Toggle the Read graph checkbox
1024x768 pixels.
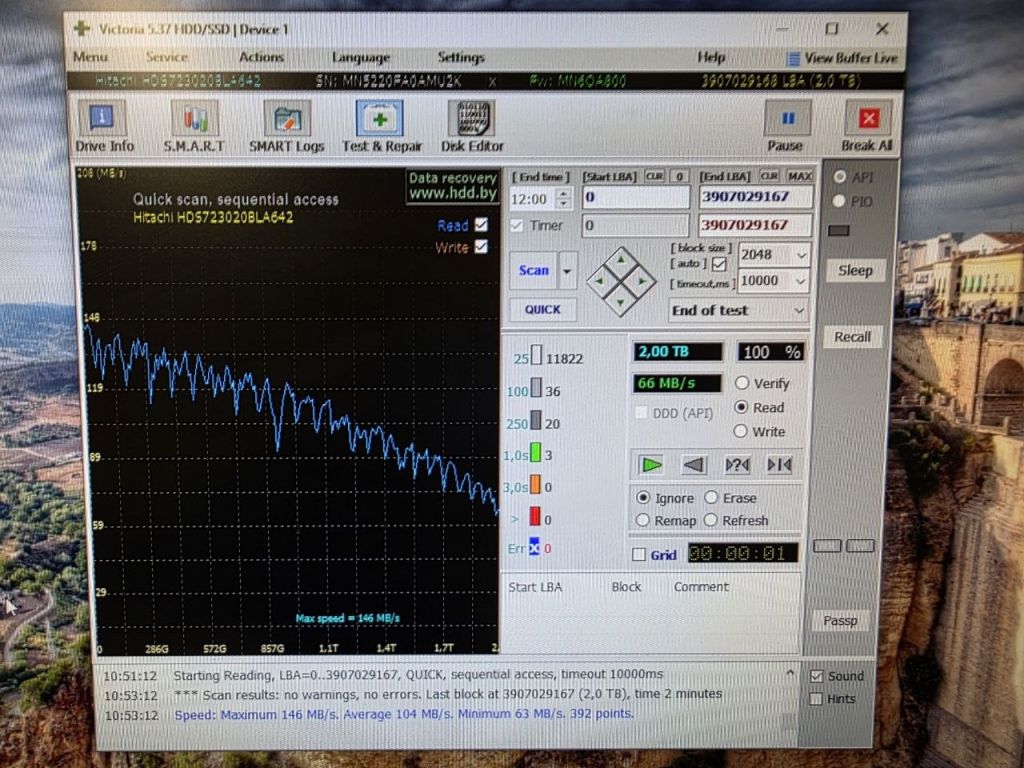tap(481, 225)
